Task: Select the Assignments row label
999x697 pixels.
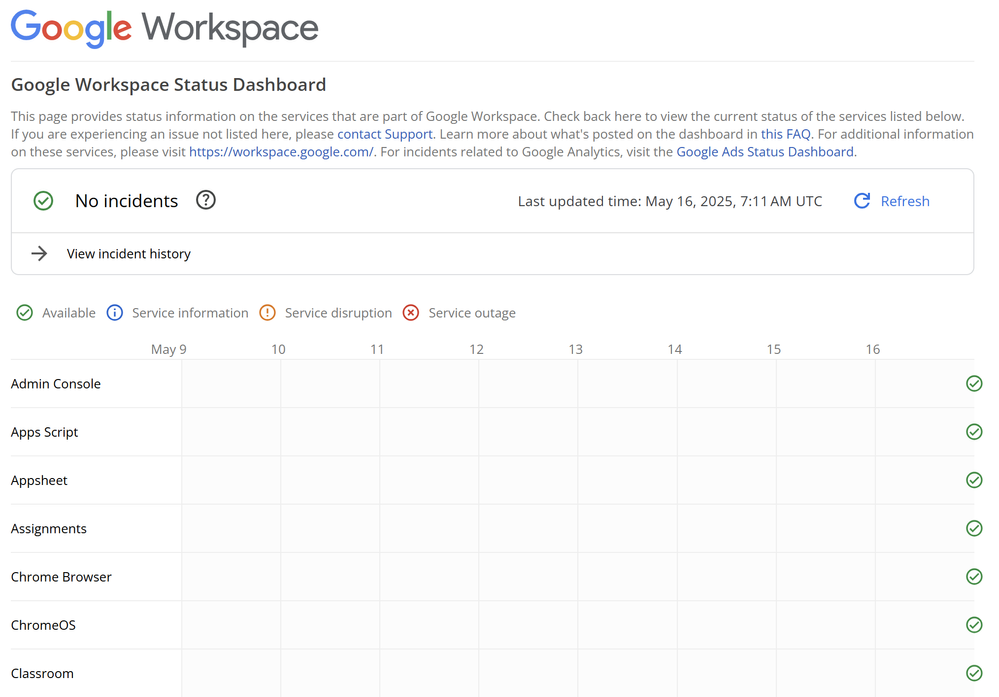Action: point(48,529)
